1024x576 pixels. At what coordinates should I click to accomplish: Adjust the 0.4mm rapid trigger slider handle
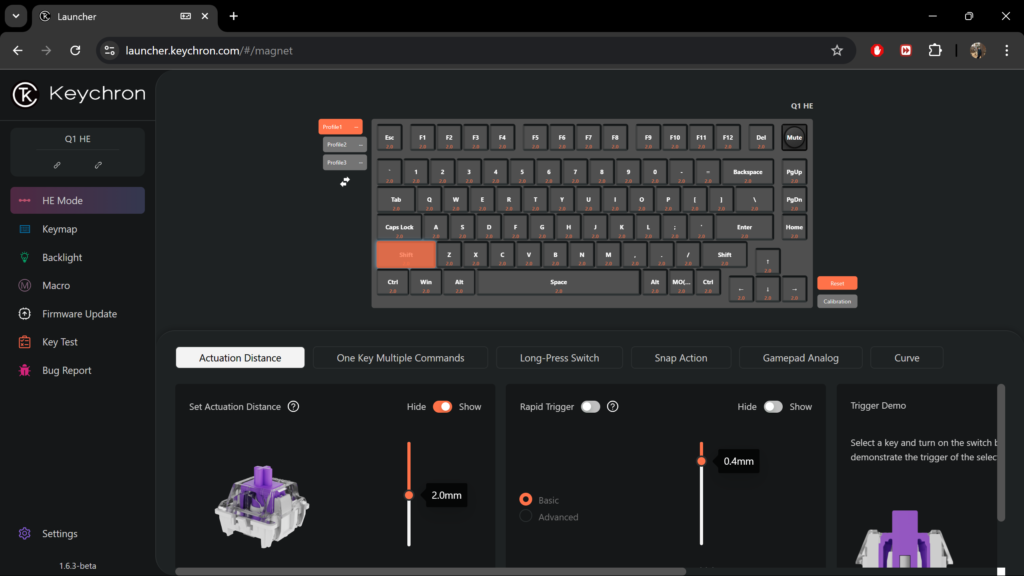pyautogui.click(x=701, y=461)
